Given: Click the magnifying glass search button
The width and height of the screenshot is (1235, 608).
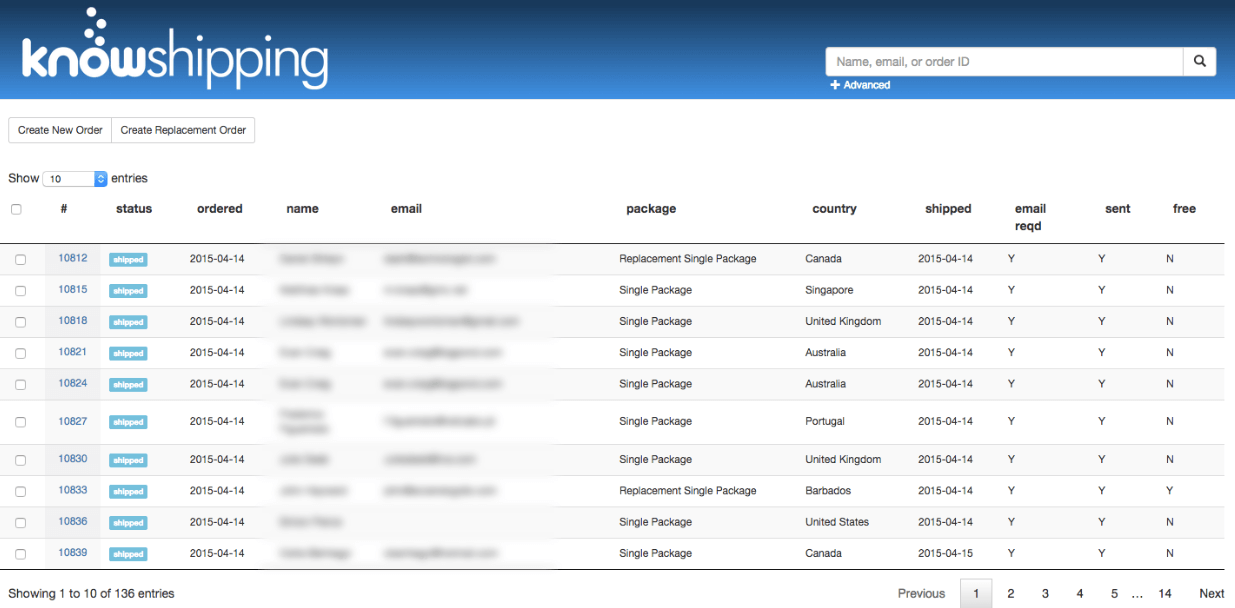Looking at the screenshot, I should click(x=1199, y=61).
